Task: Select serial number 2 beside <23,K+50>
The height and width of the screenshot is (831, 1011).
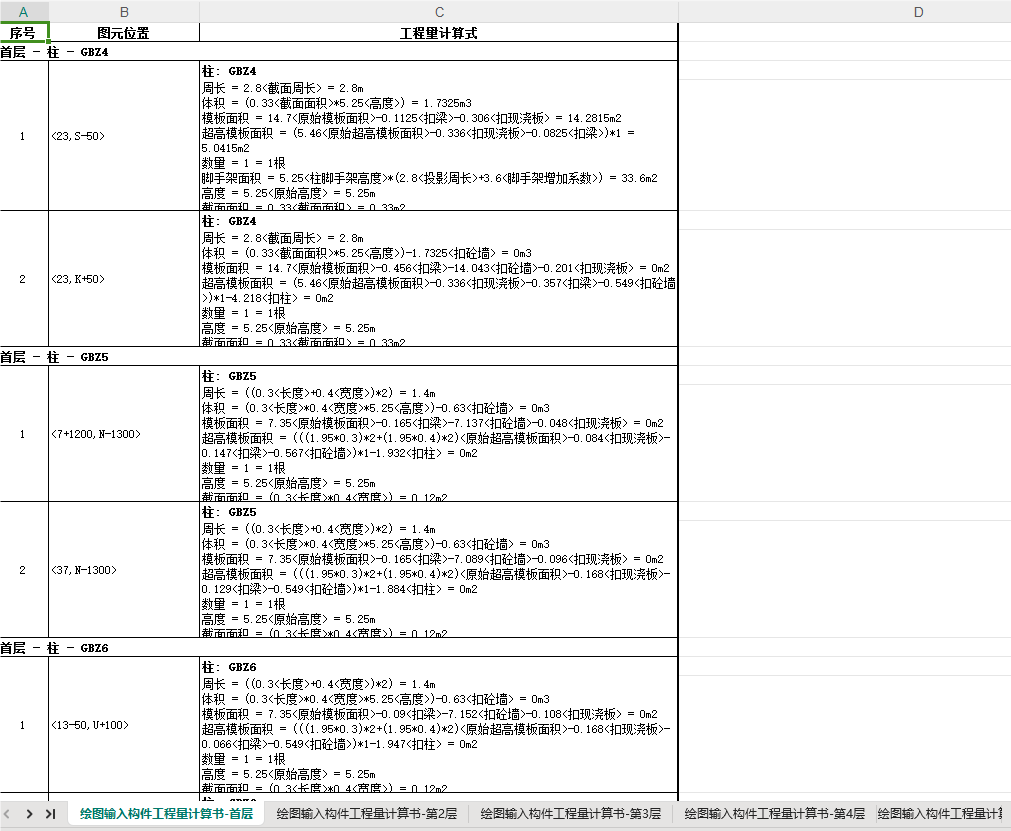Action: [x=24, y=279]
